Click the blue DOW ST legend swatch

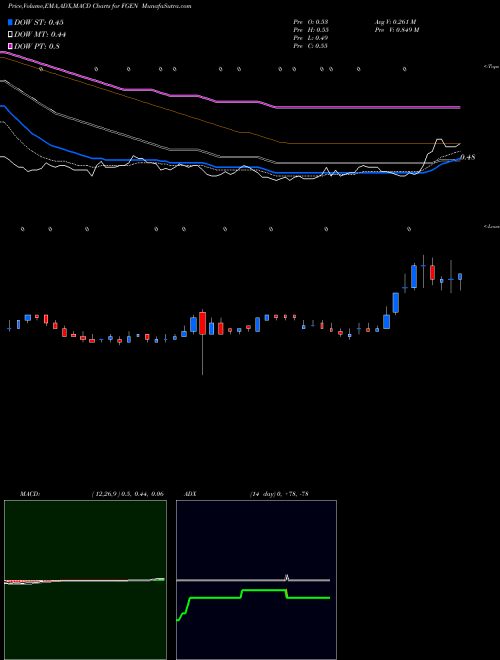(10, 22)
